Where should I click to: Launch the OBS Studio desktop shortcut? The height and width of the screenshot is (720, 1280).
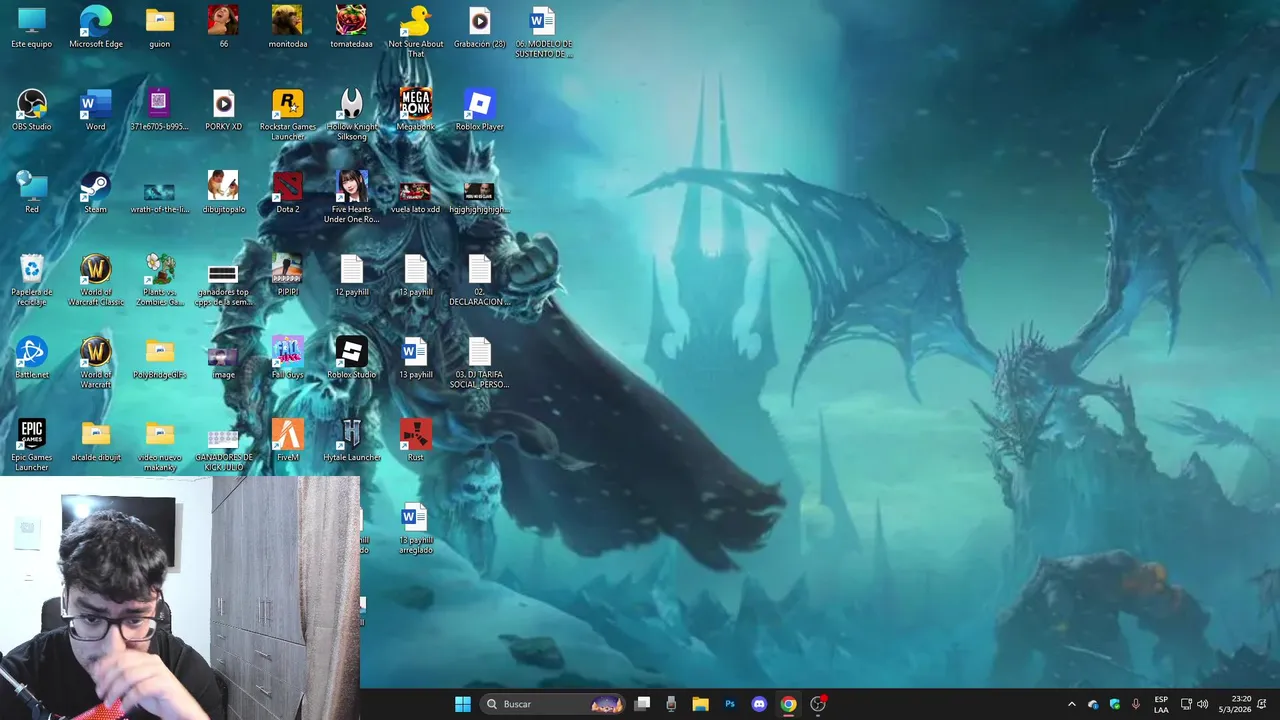32,111
